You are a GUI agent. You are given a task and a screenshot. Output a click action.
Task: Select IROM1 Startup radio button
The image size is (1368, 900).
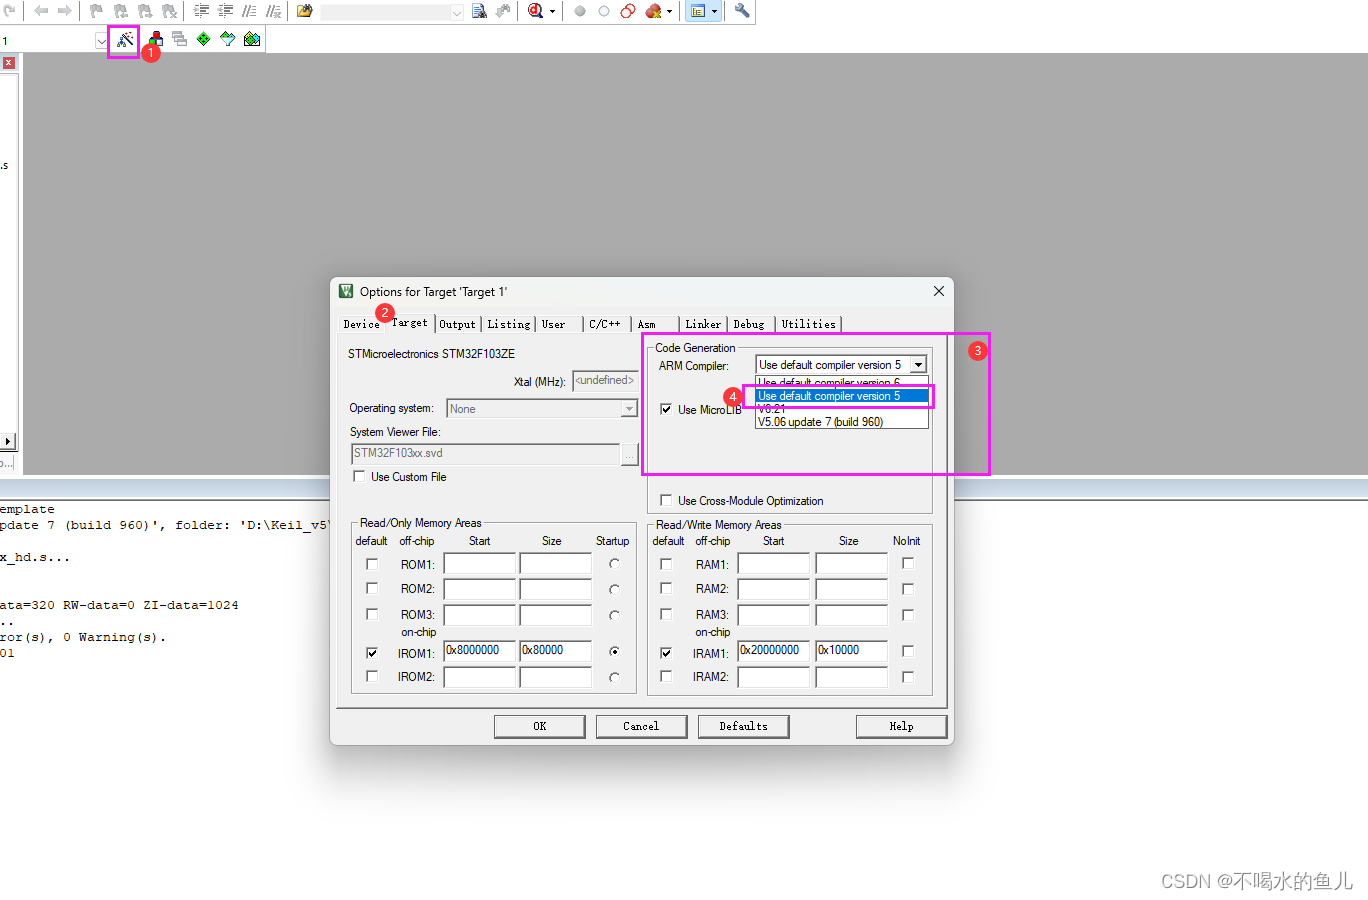click(x=614, y=651)
